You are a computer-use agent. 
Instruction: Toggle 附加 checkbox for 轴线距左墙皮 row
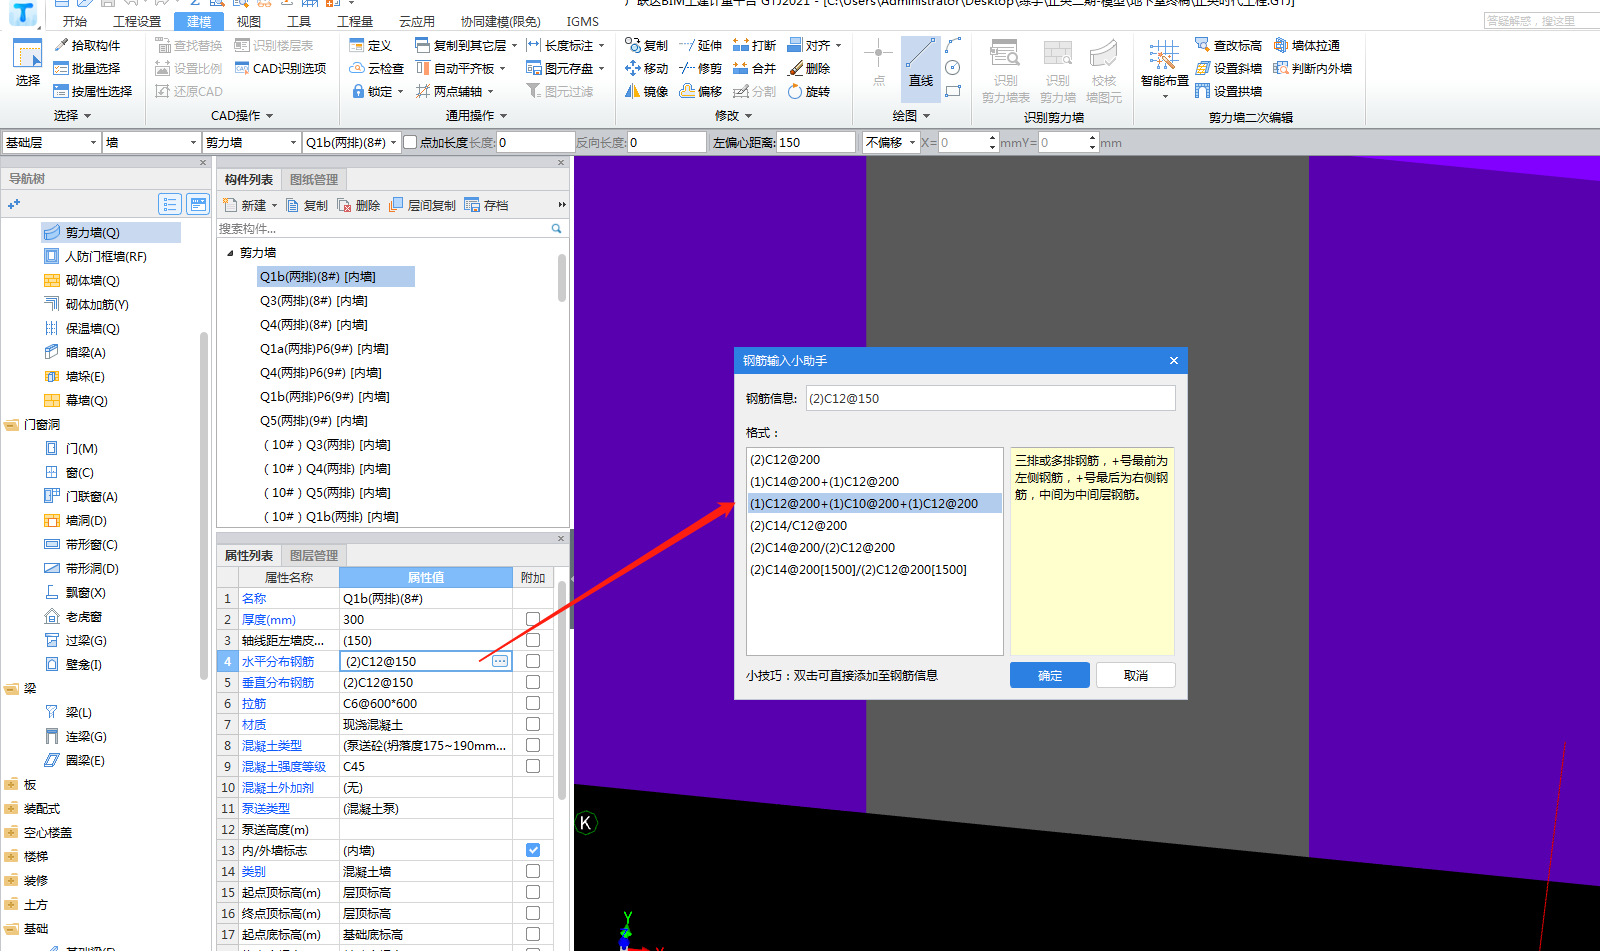click(x=533, y=640)
